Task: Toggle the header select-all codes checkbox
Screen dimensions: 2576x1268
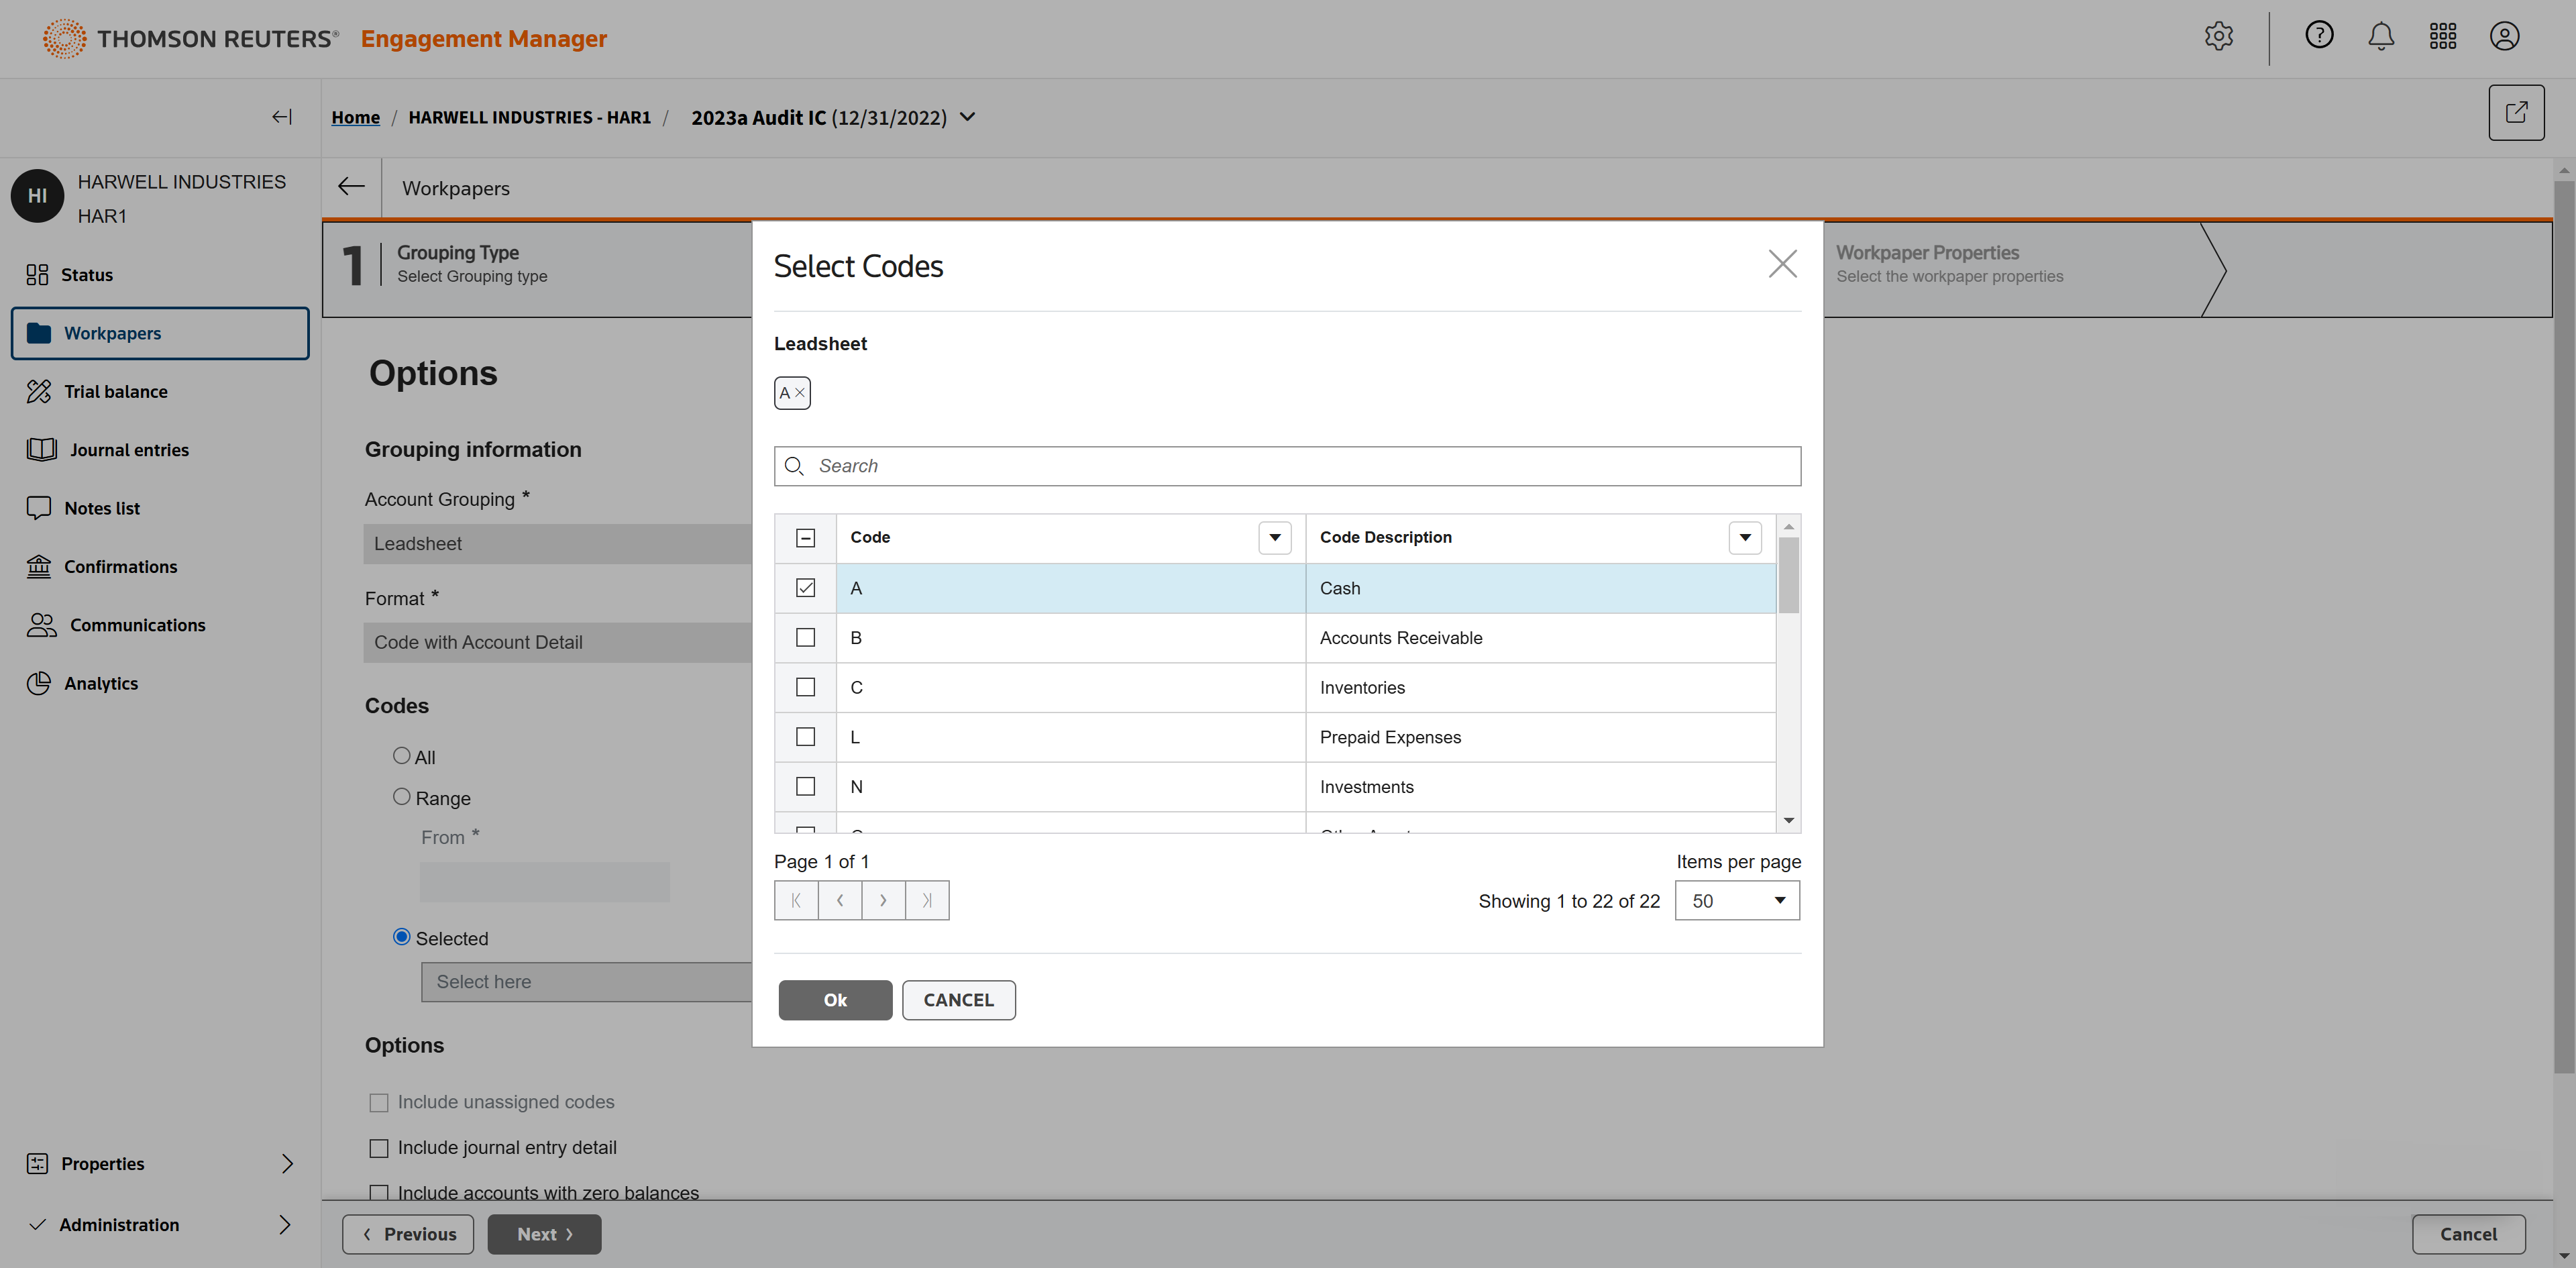Action: (x=805, y=538)
